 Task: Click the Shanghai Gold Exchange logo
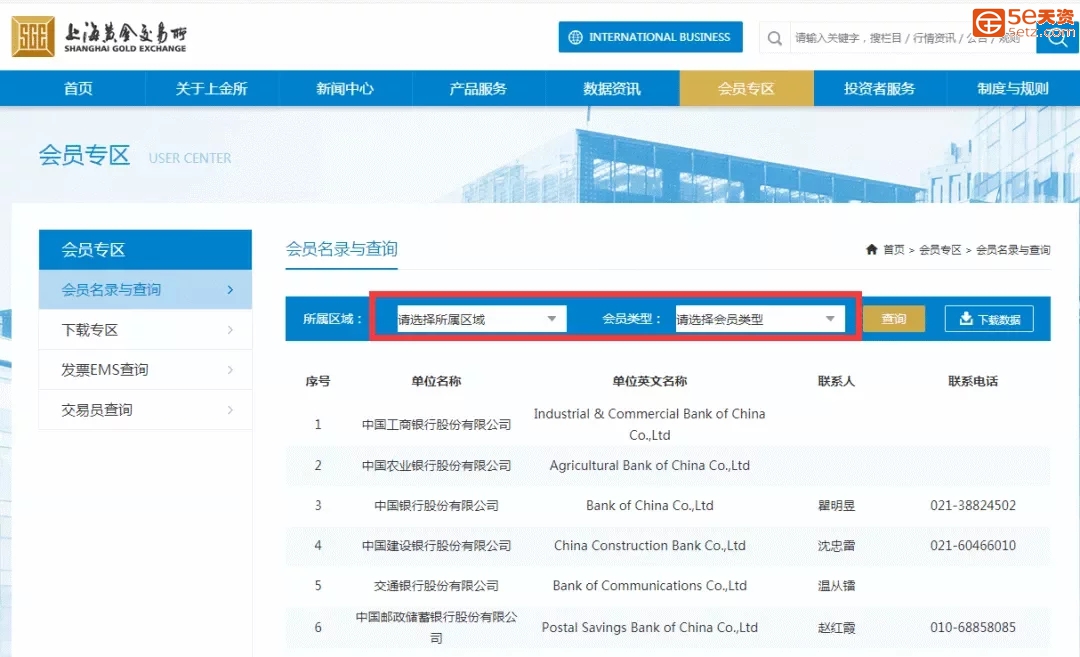(99, 36)
